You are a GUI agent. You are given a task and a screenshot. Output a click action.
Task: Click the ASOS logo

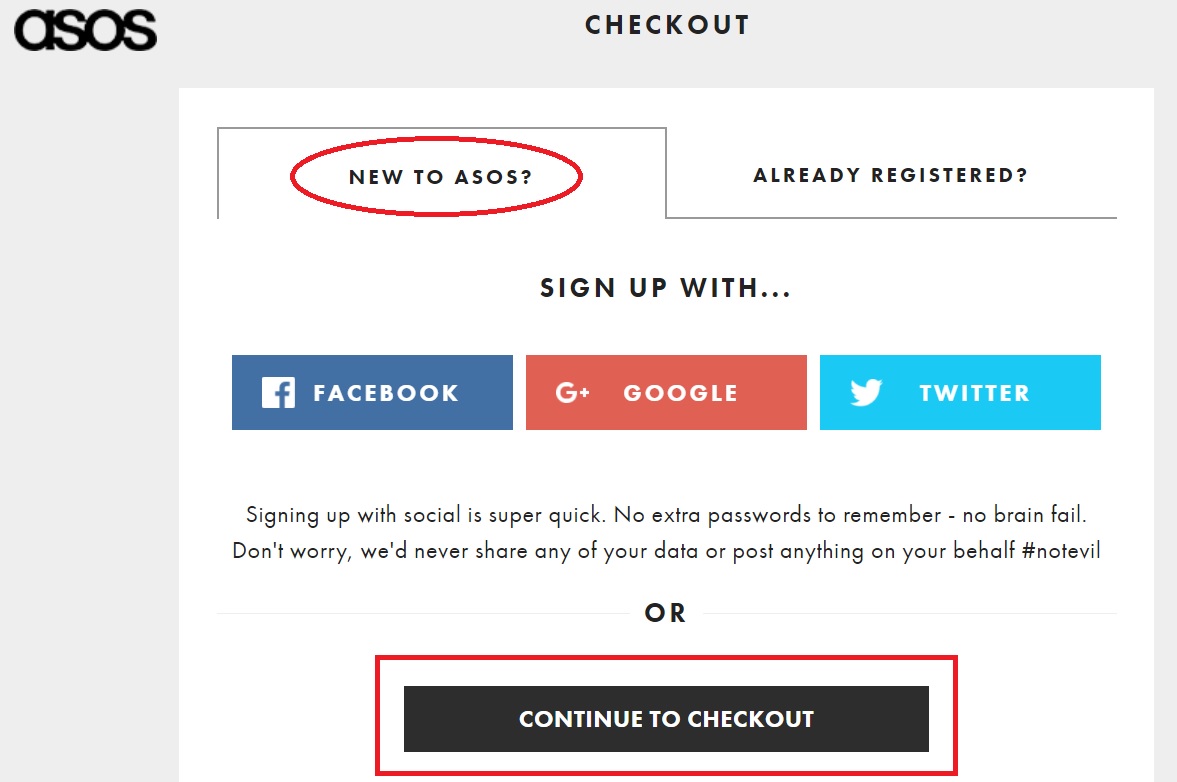[85, 30]
